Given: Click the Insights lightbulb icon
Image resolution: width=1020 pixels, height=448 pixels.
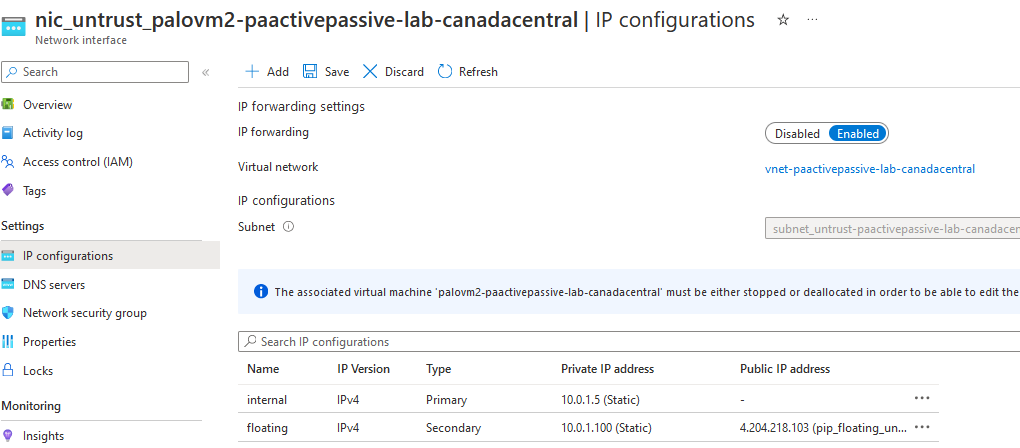Looking at the screenshot, I should click(x=9, y=436).
